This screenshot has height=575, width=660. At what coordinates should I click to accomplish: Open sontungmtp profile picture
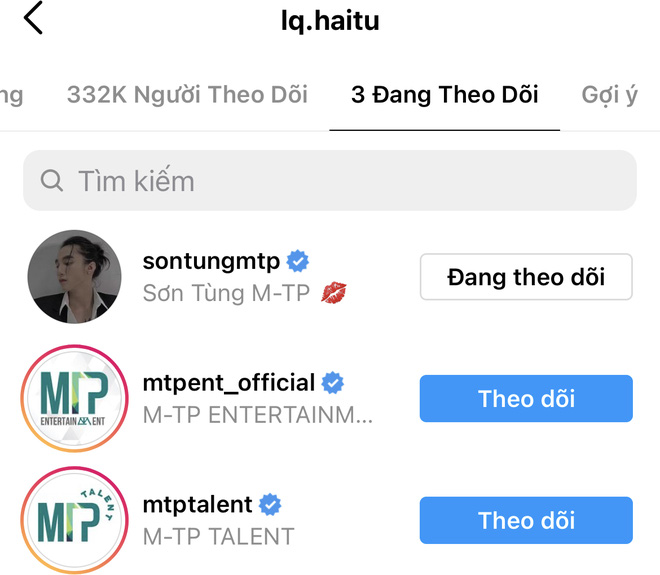[x=75, y=277]
